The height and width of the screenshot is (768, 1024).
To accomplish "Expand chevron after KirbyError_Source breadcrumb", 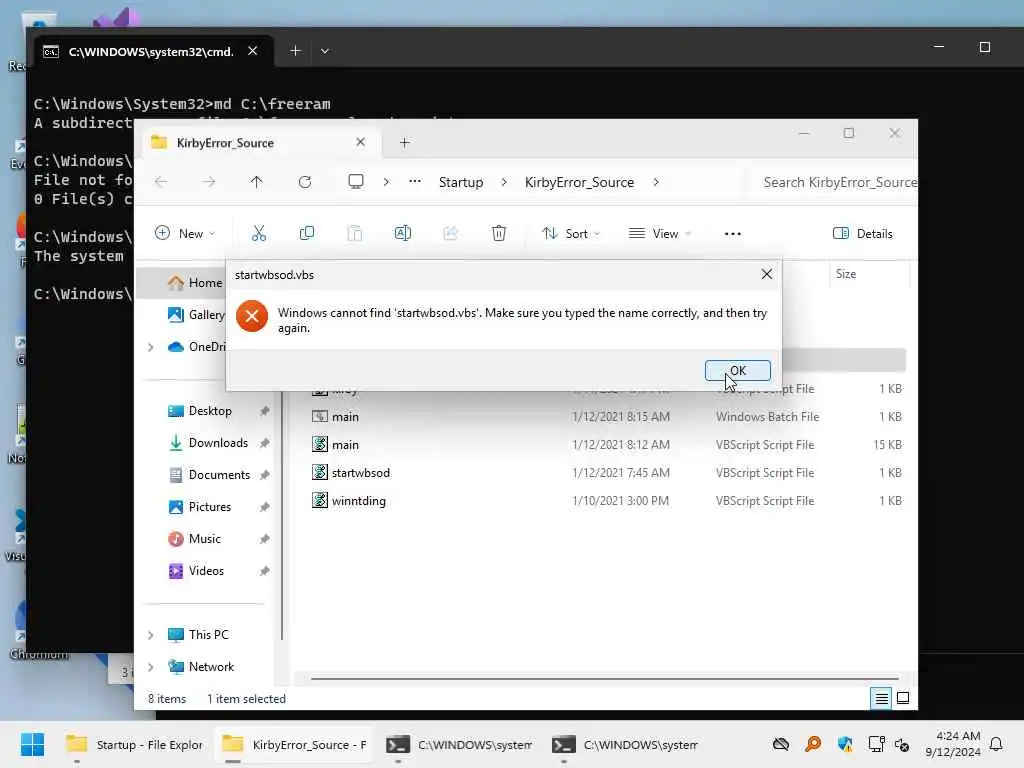I will 656,182.
